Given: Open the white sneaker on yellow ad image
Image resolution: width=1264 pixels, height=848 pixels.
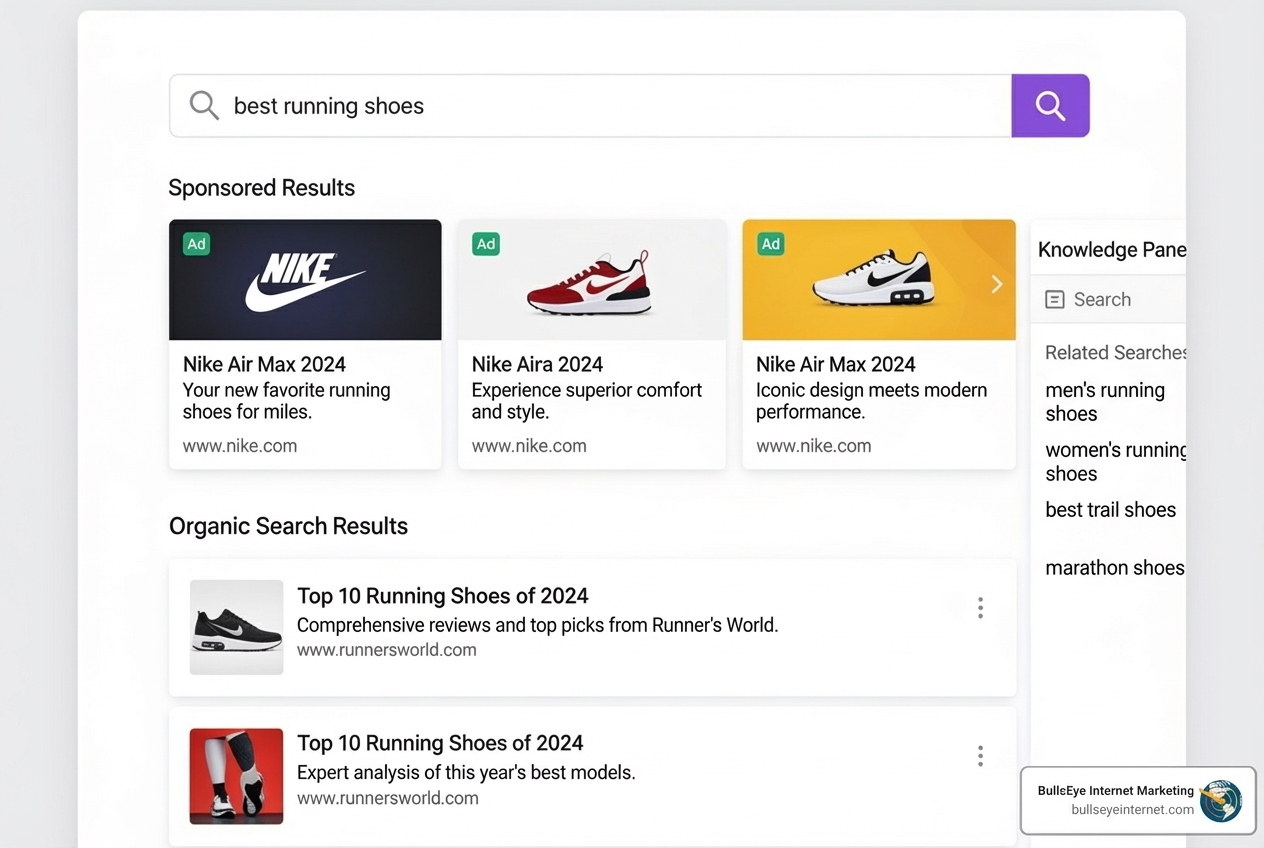Looking at the screenshot, I should click(879, 280).
